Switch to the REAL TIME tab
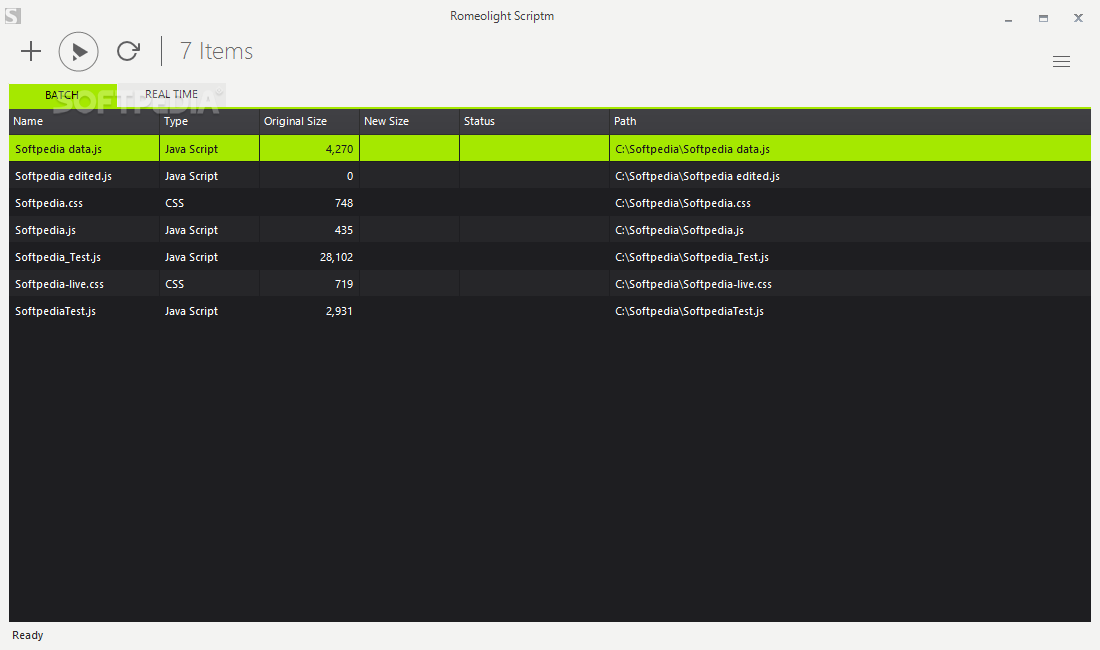 pos(171,94)
